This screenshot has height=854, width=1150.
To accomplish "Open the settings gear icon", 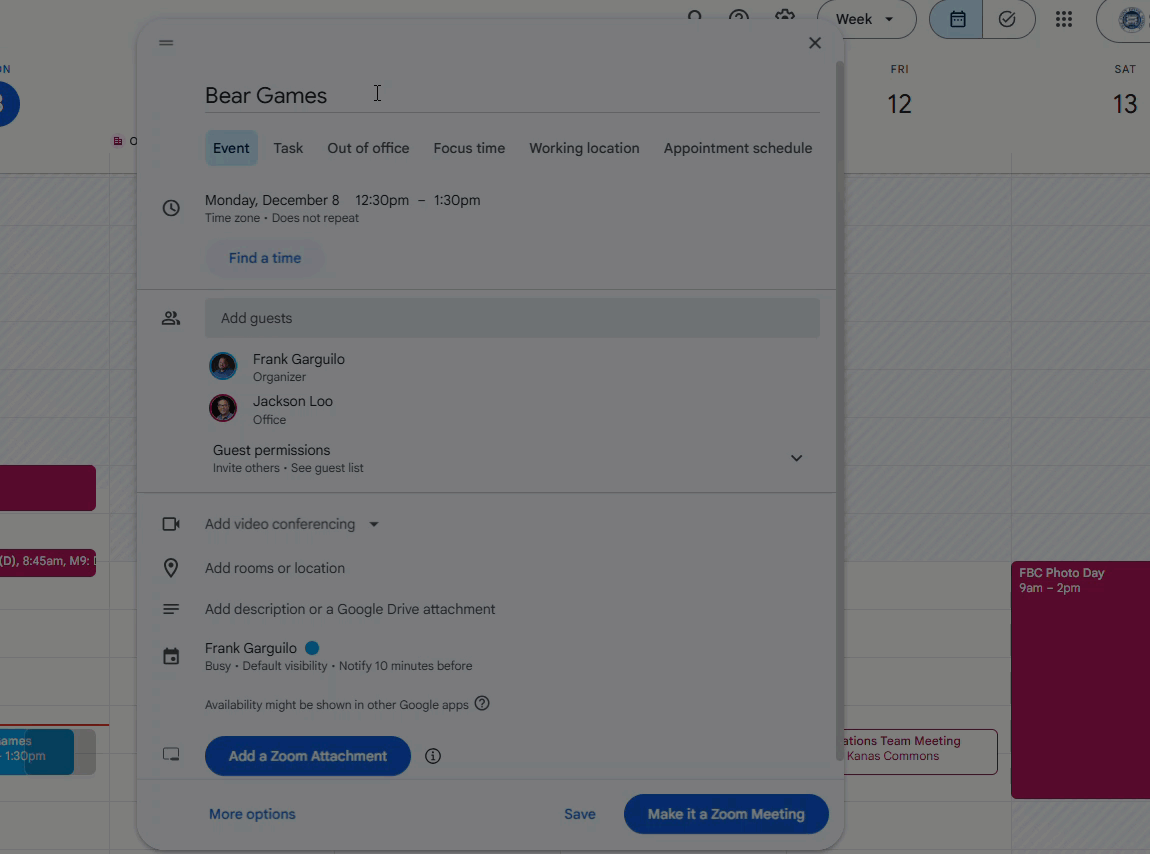I will point(785,16).
